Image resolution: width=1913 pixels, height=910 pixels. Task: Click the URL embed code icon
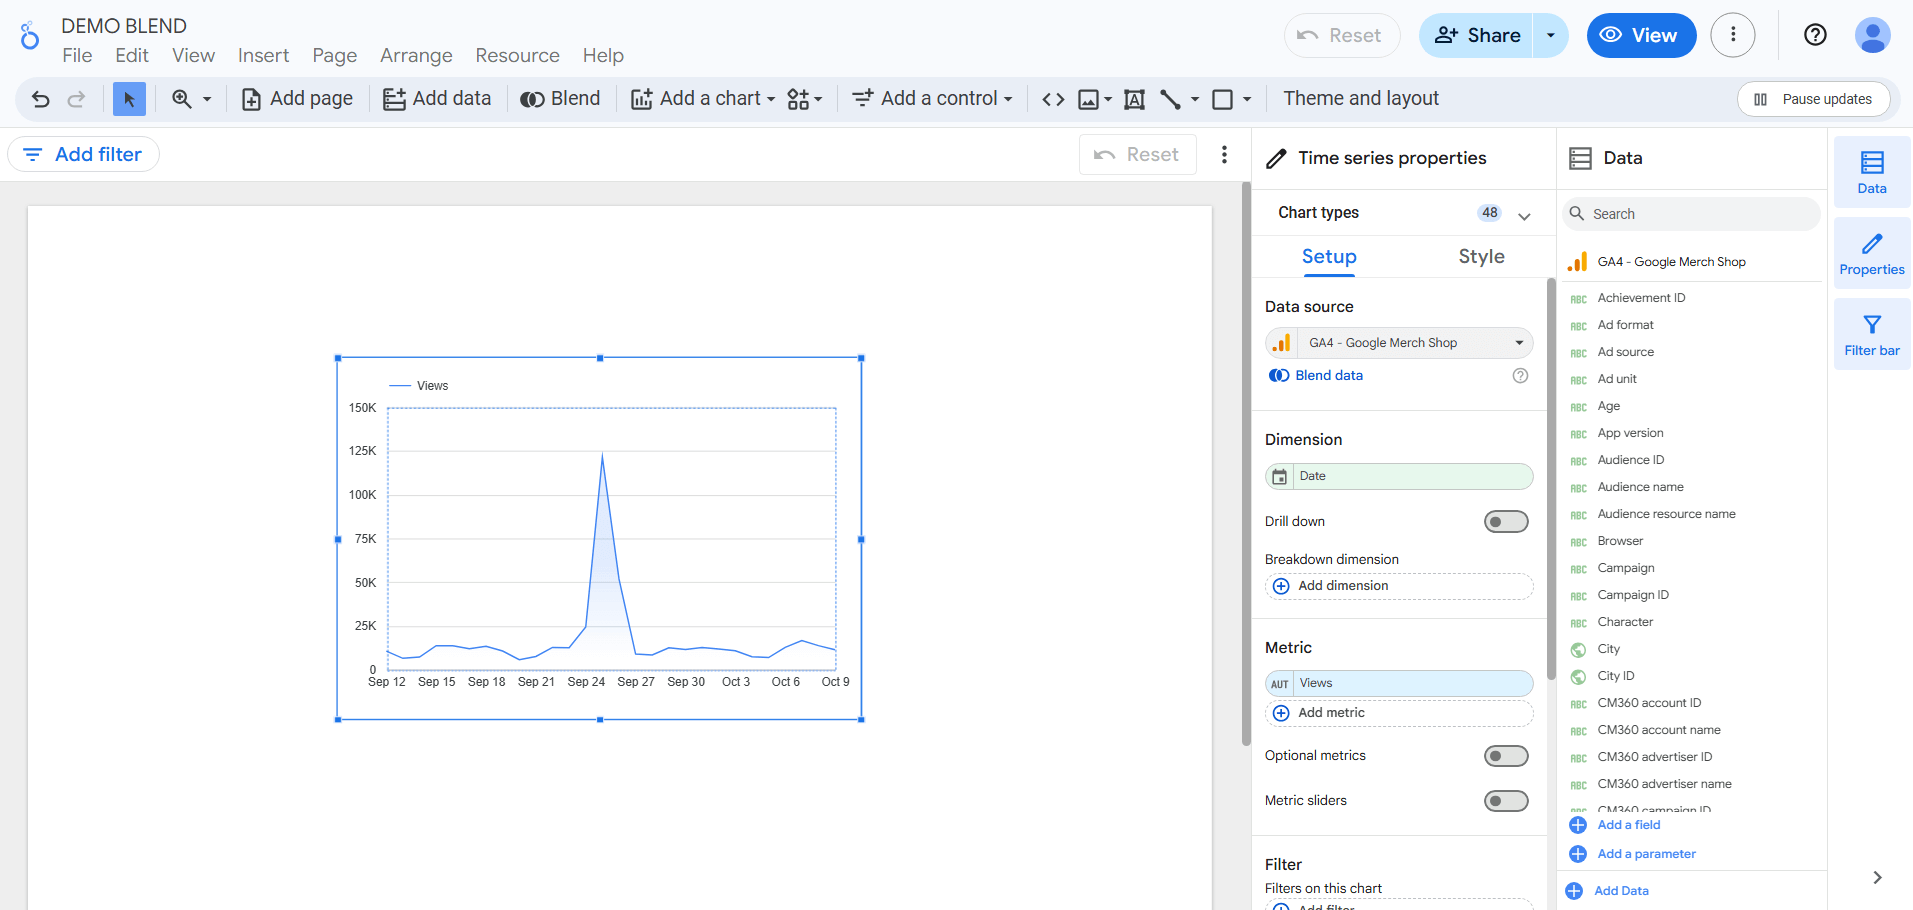pyautogui.click(x=1053, y=99)
